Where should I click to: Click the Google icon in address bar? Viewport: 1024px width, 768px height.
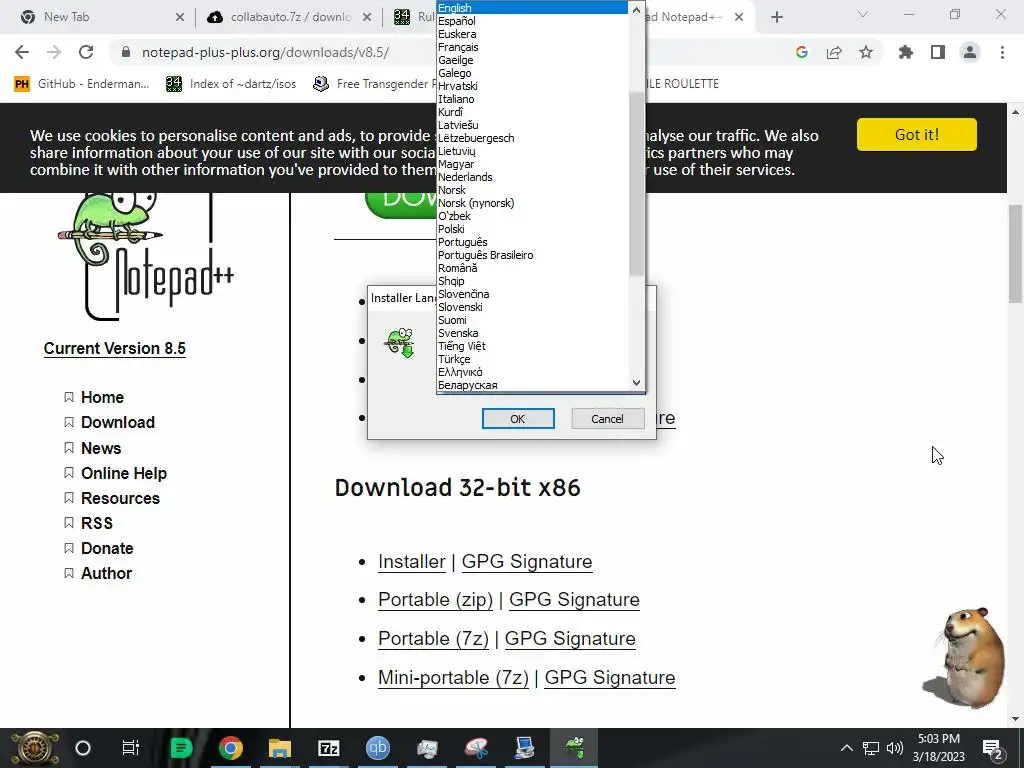coord(802,52)
